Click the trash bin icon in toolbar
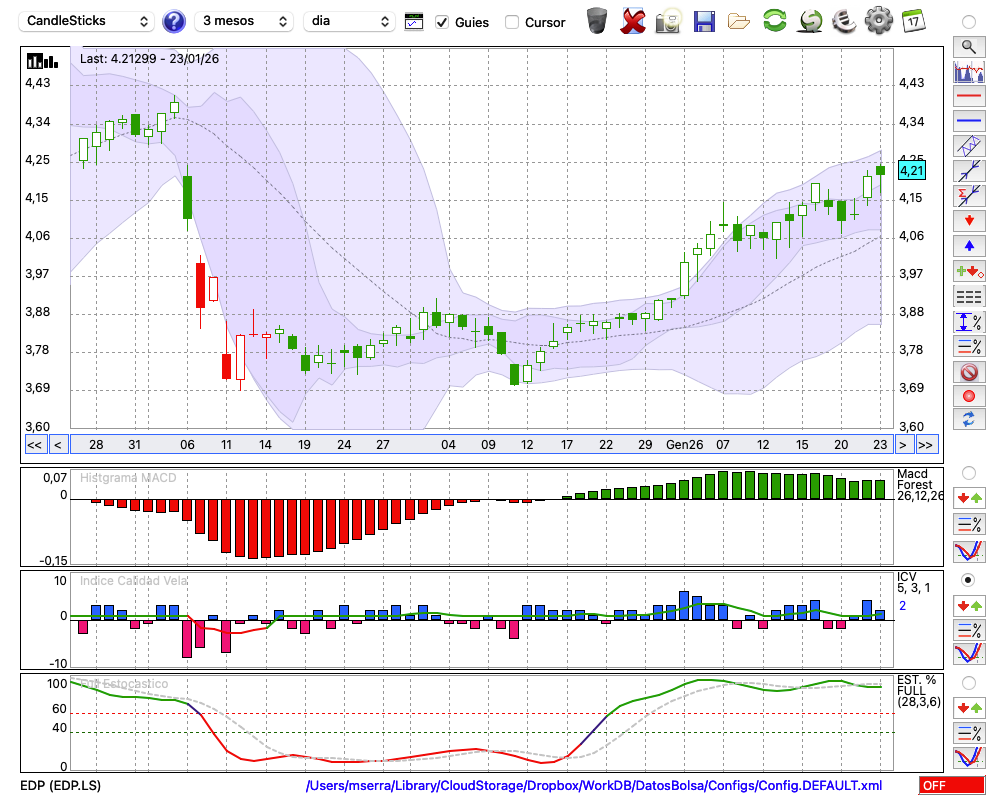Screen dimensions: 1000x800 pos(597,21)
